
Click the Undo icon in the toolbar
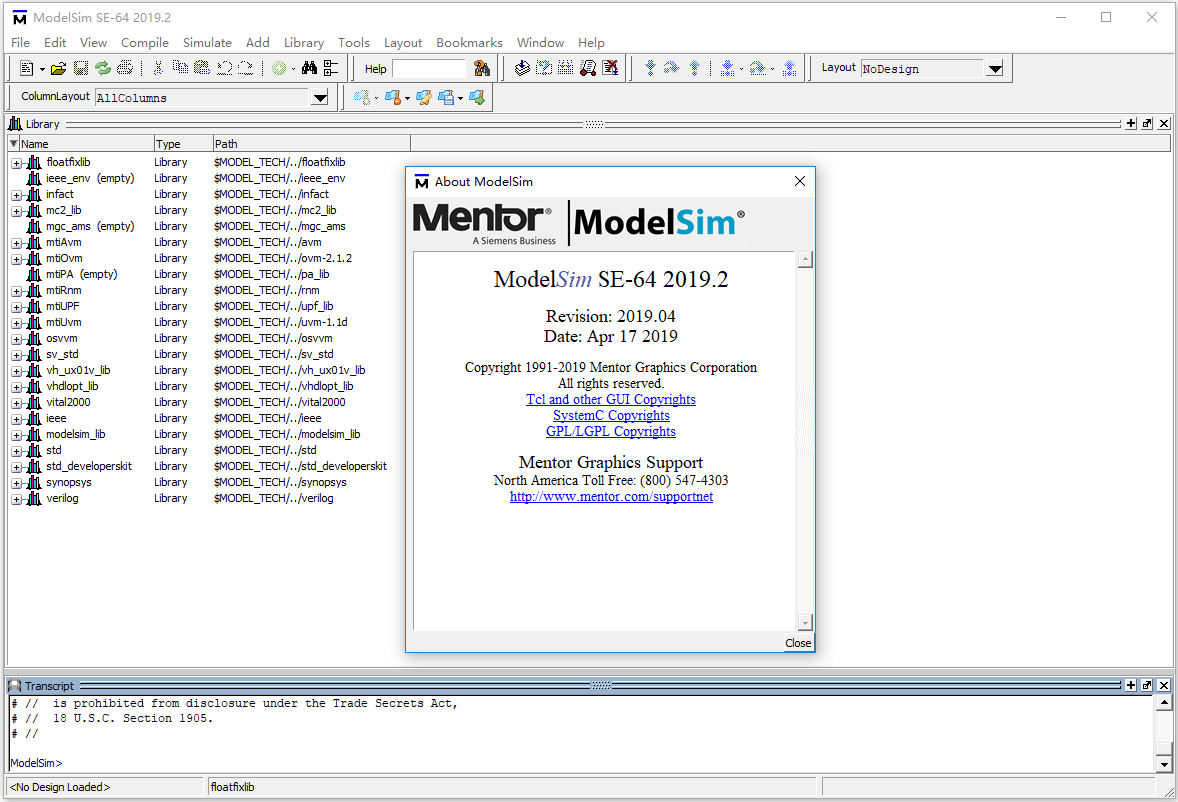[x=225, y=67]
